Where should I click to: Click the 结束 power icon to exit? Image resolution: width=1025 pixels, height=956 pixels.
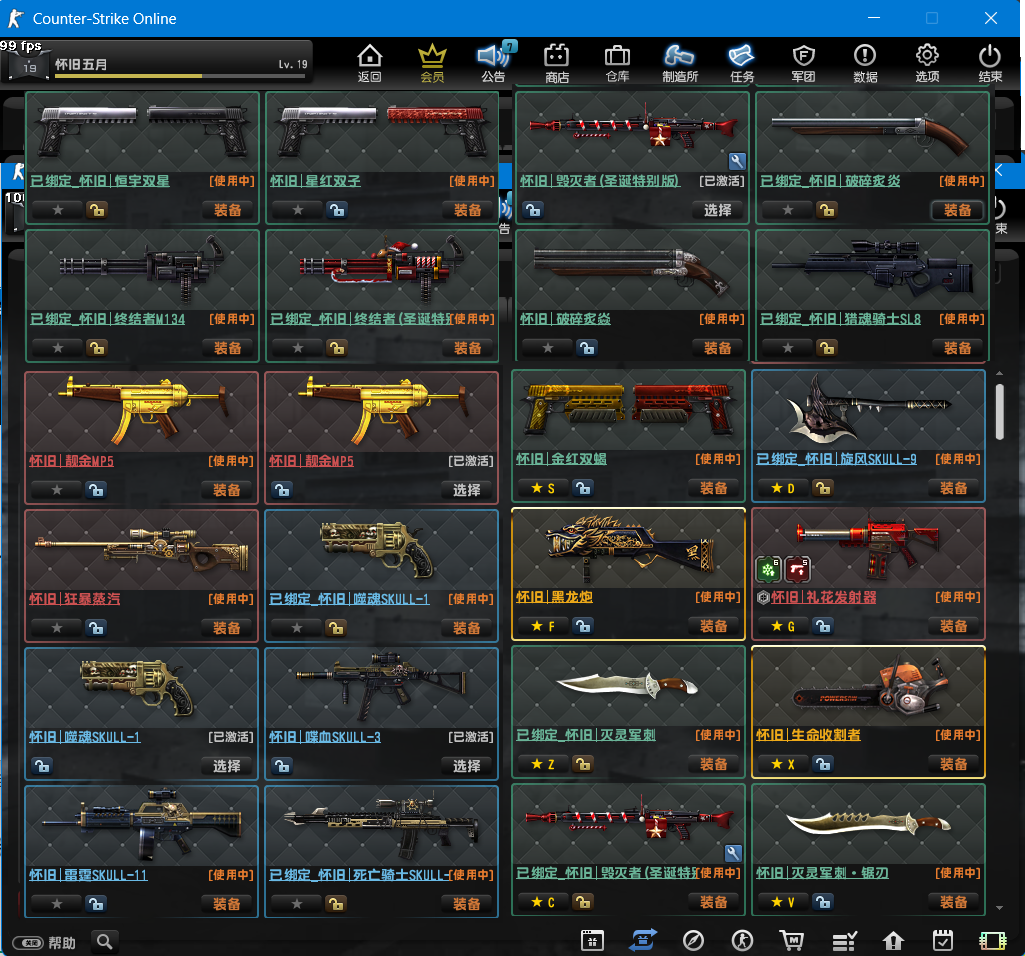click(990, 63)
